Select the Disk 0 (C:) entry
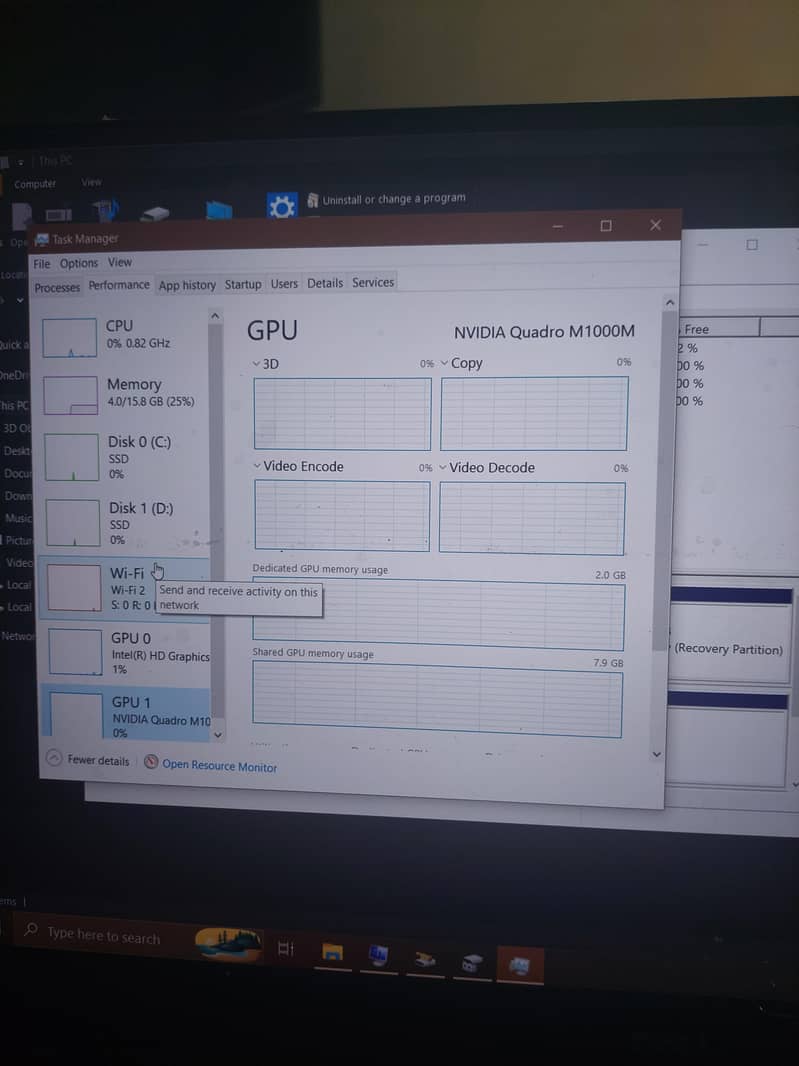Screen dimensions: 799x1066 tap(124, 458)
